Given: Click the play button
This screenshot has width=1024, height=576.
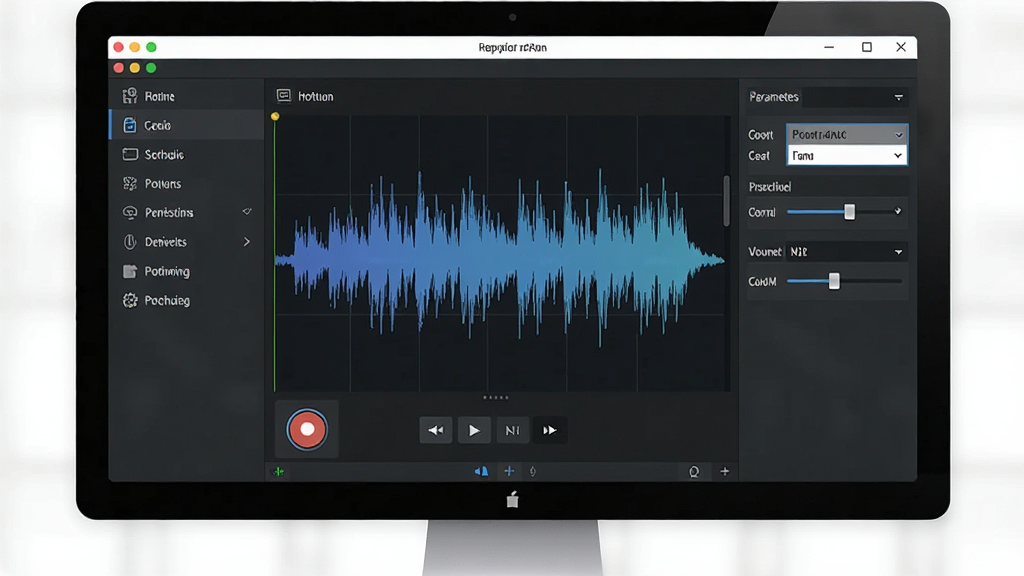Looking at the screenshot, I should (474, 430).
